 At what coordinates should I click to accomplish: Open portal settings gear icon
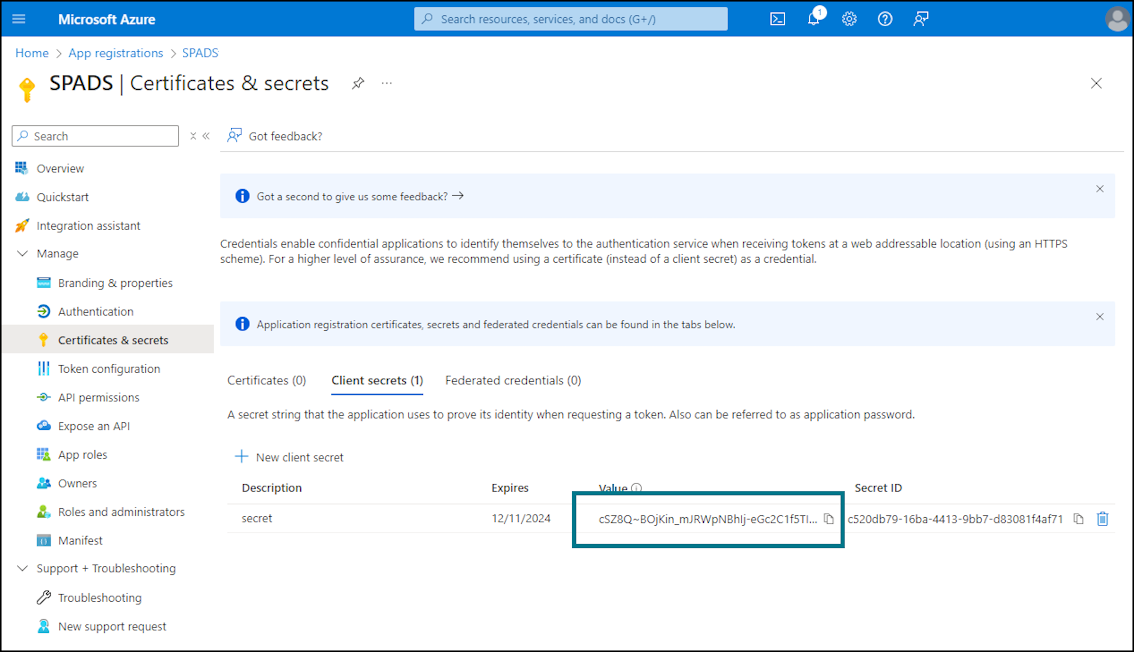pyautogui.click(x=849, y=20)
